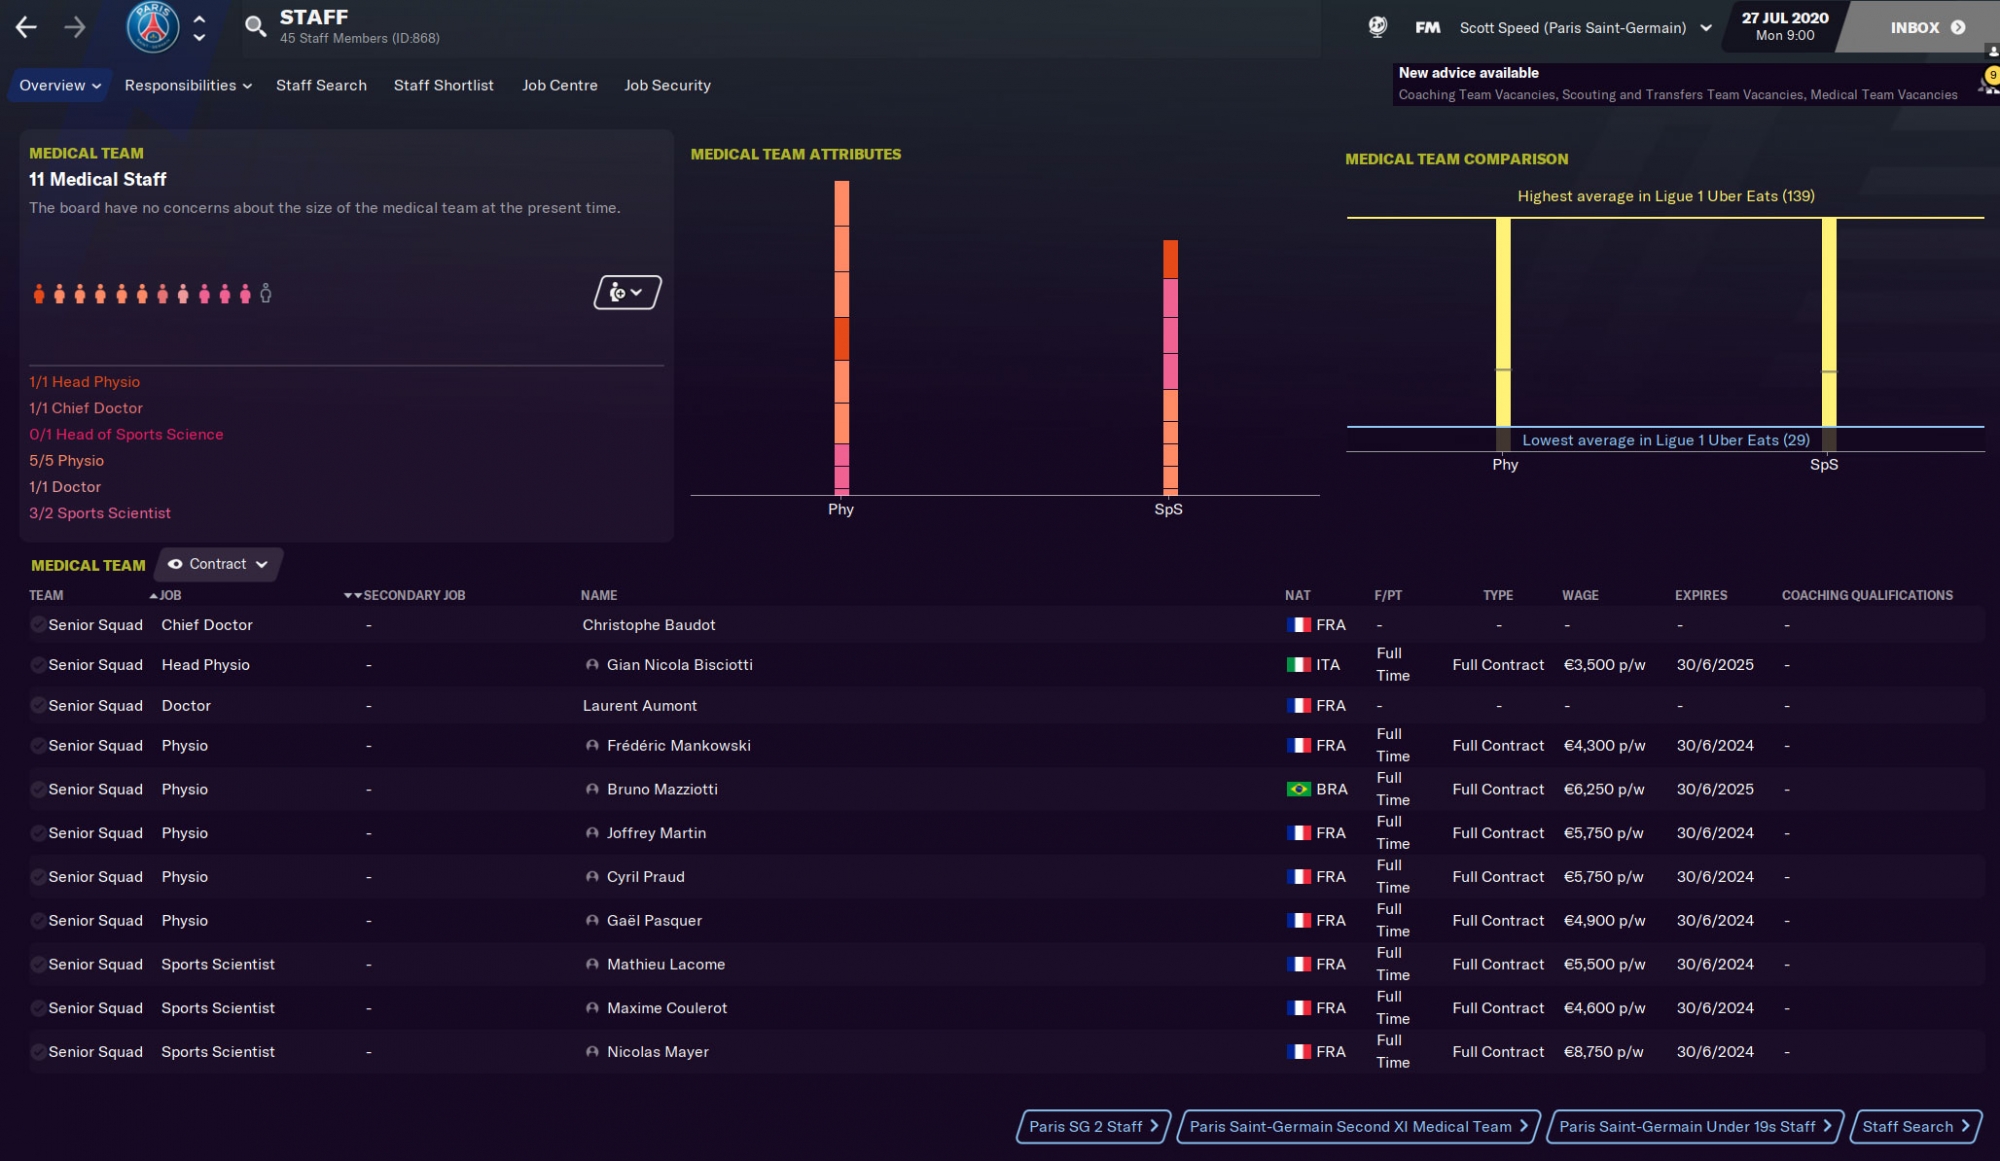Screen dimensions: 2000x1161
Task: Open Bruno Mazziotti's profile icon
Action: coord(592,789)
